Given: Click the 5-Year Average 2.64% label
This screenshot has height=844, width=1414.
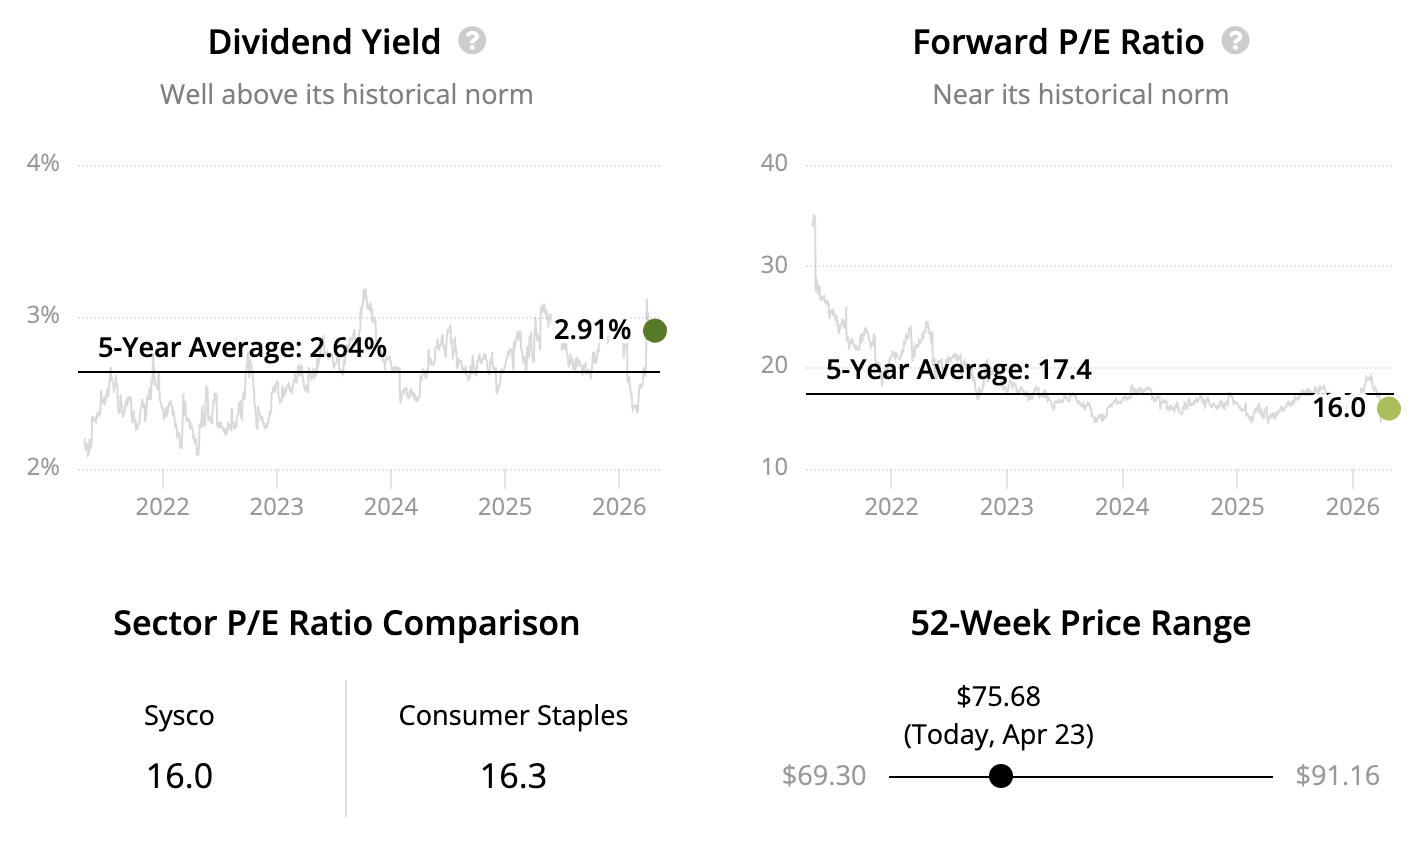Looking at the screenshot, I should click(x=242, y=348).
